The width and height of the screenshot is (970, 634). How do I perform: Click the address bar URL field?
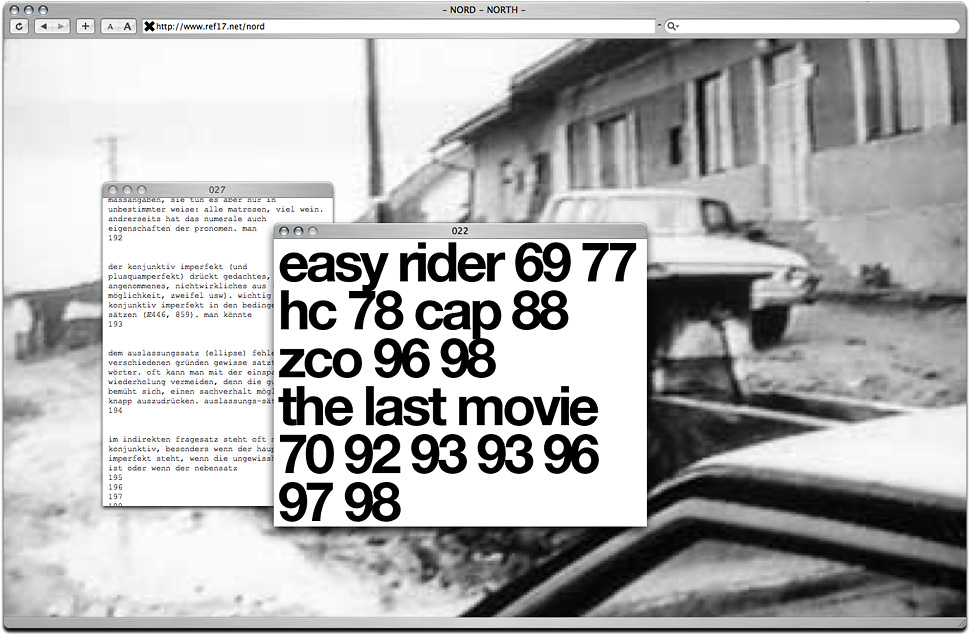click(400, 26)
